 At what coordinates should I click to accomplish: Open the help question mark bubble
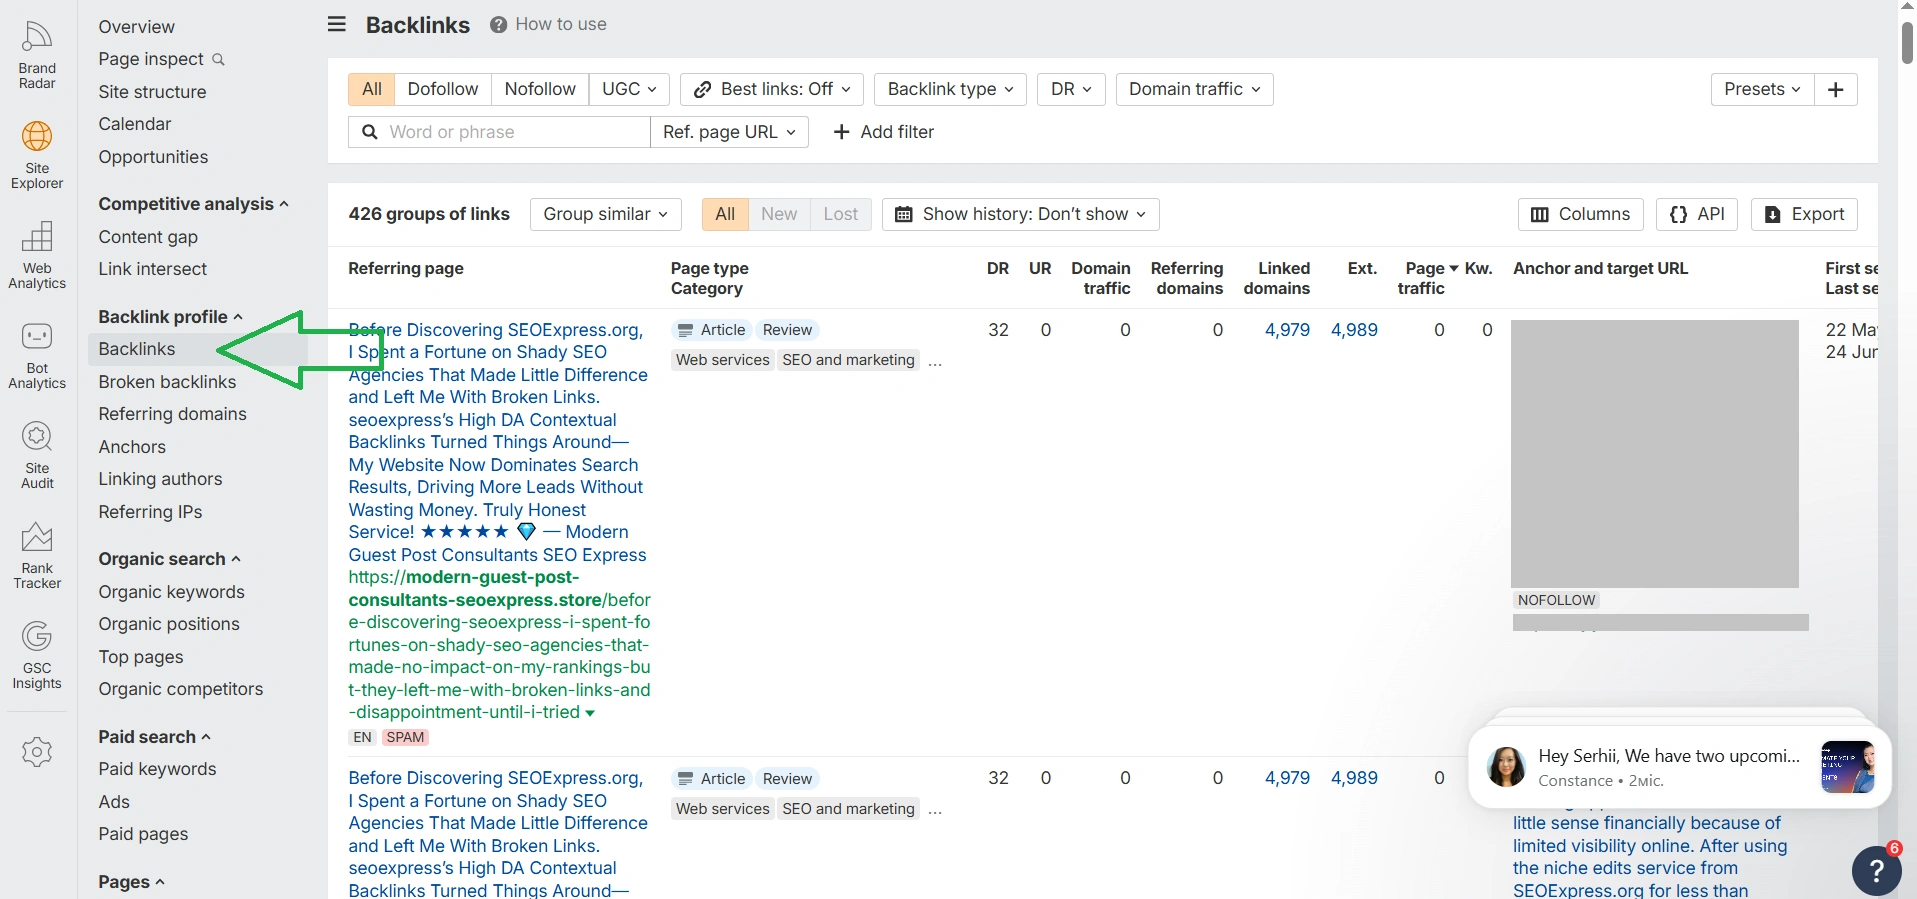coord(1877,871)
